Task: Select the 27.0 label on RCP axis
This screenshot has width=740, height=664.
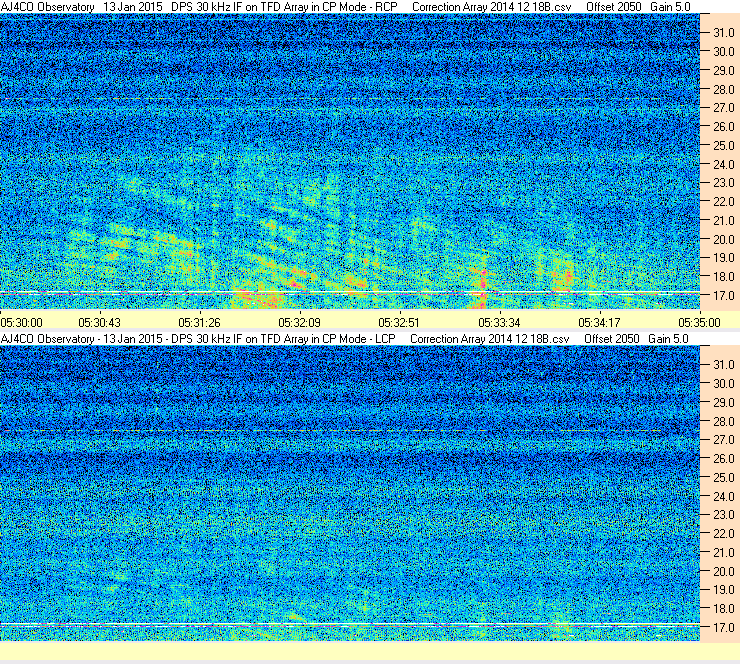Action: pos(724,108)
